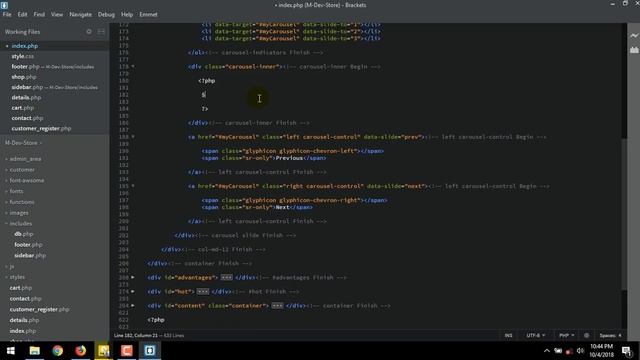Open yellow app icon in taskbar
This screenshot has height=360, width=640.
tap(103, 351)
